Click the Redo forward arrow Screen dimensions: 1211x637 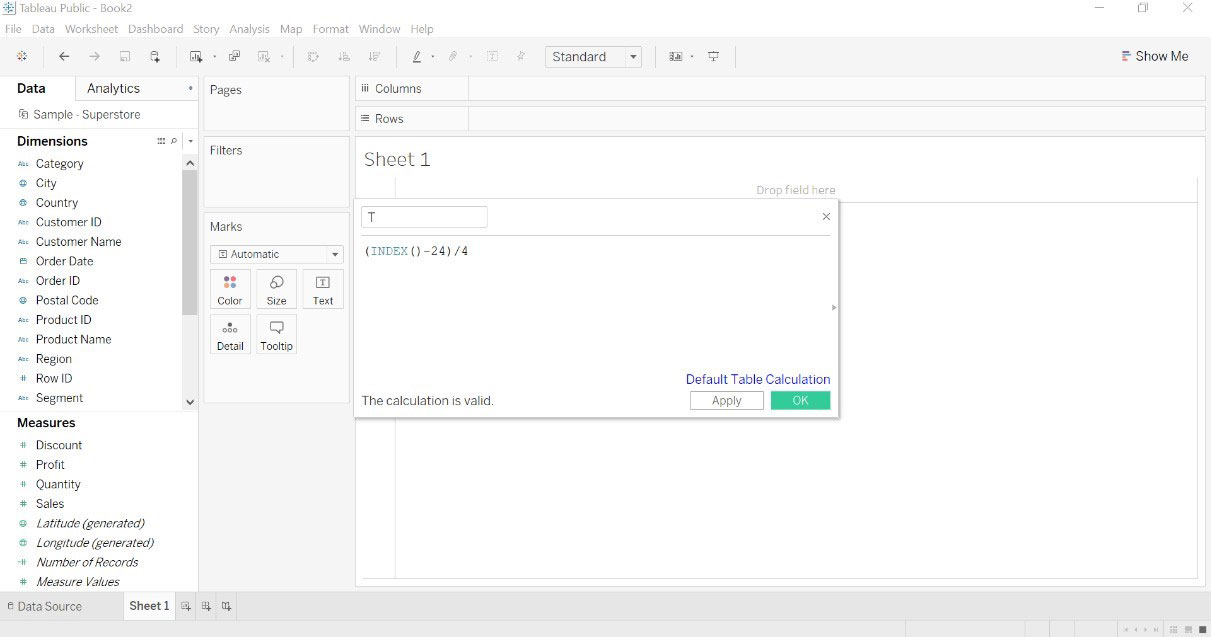point(95,57)
